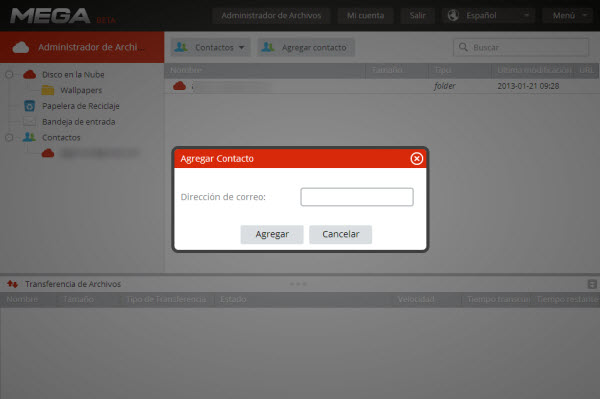Click the globe language icon
Viewport: 600px width, 399px height.
(453, 16)
